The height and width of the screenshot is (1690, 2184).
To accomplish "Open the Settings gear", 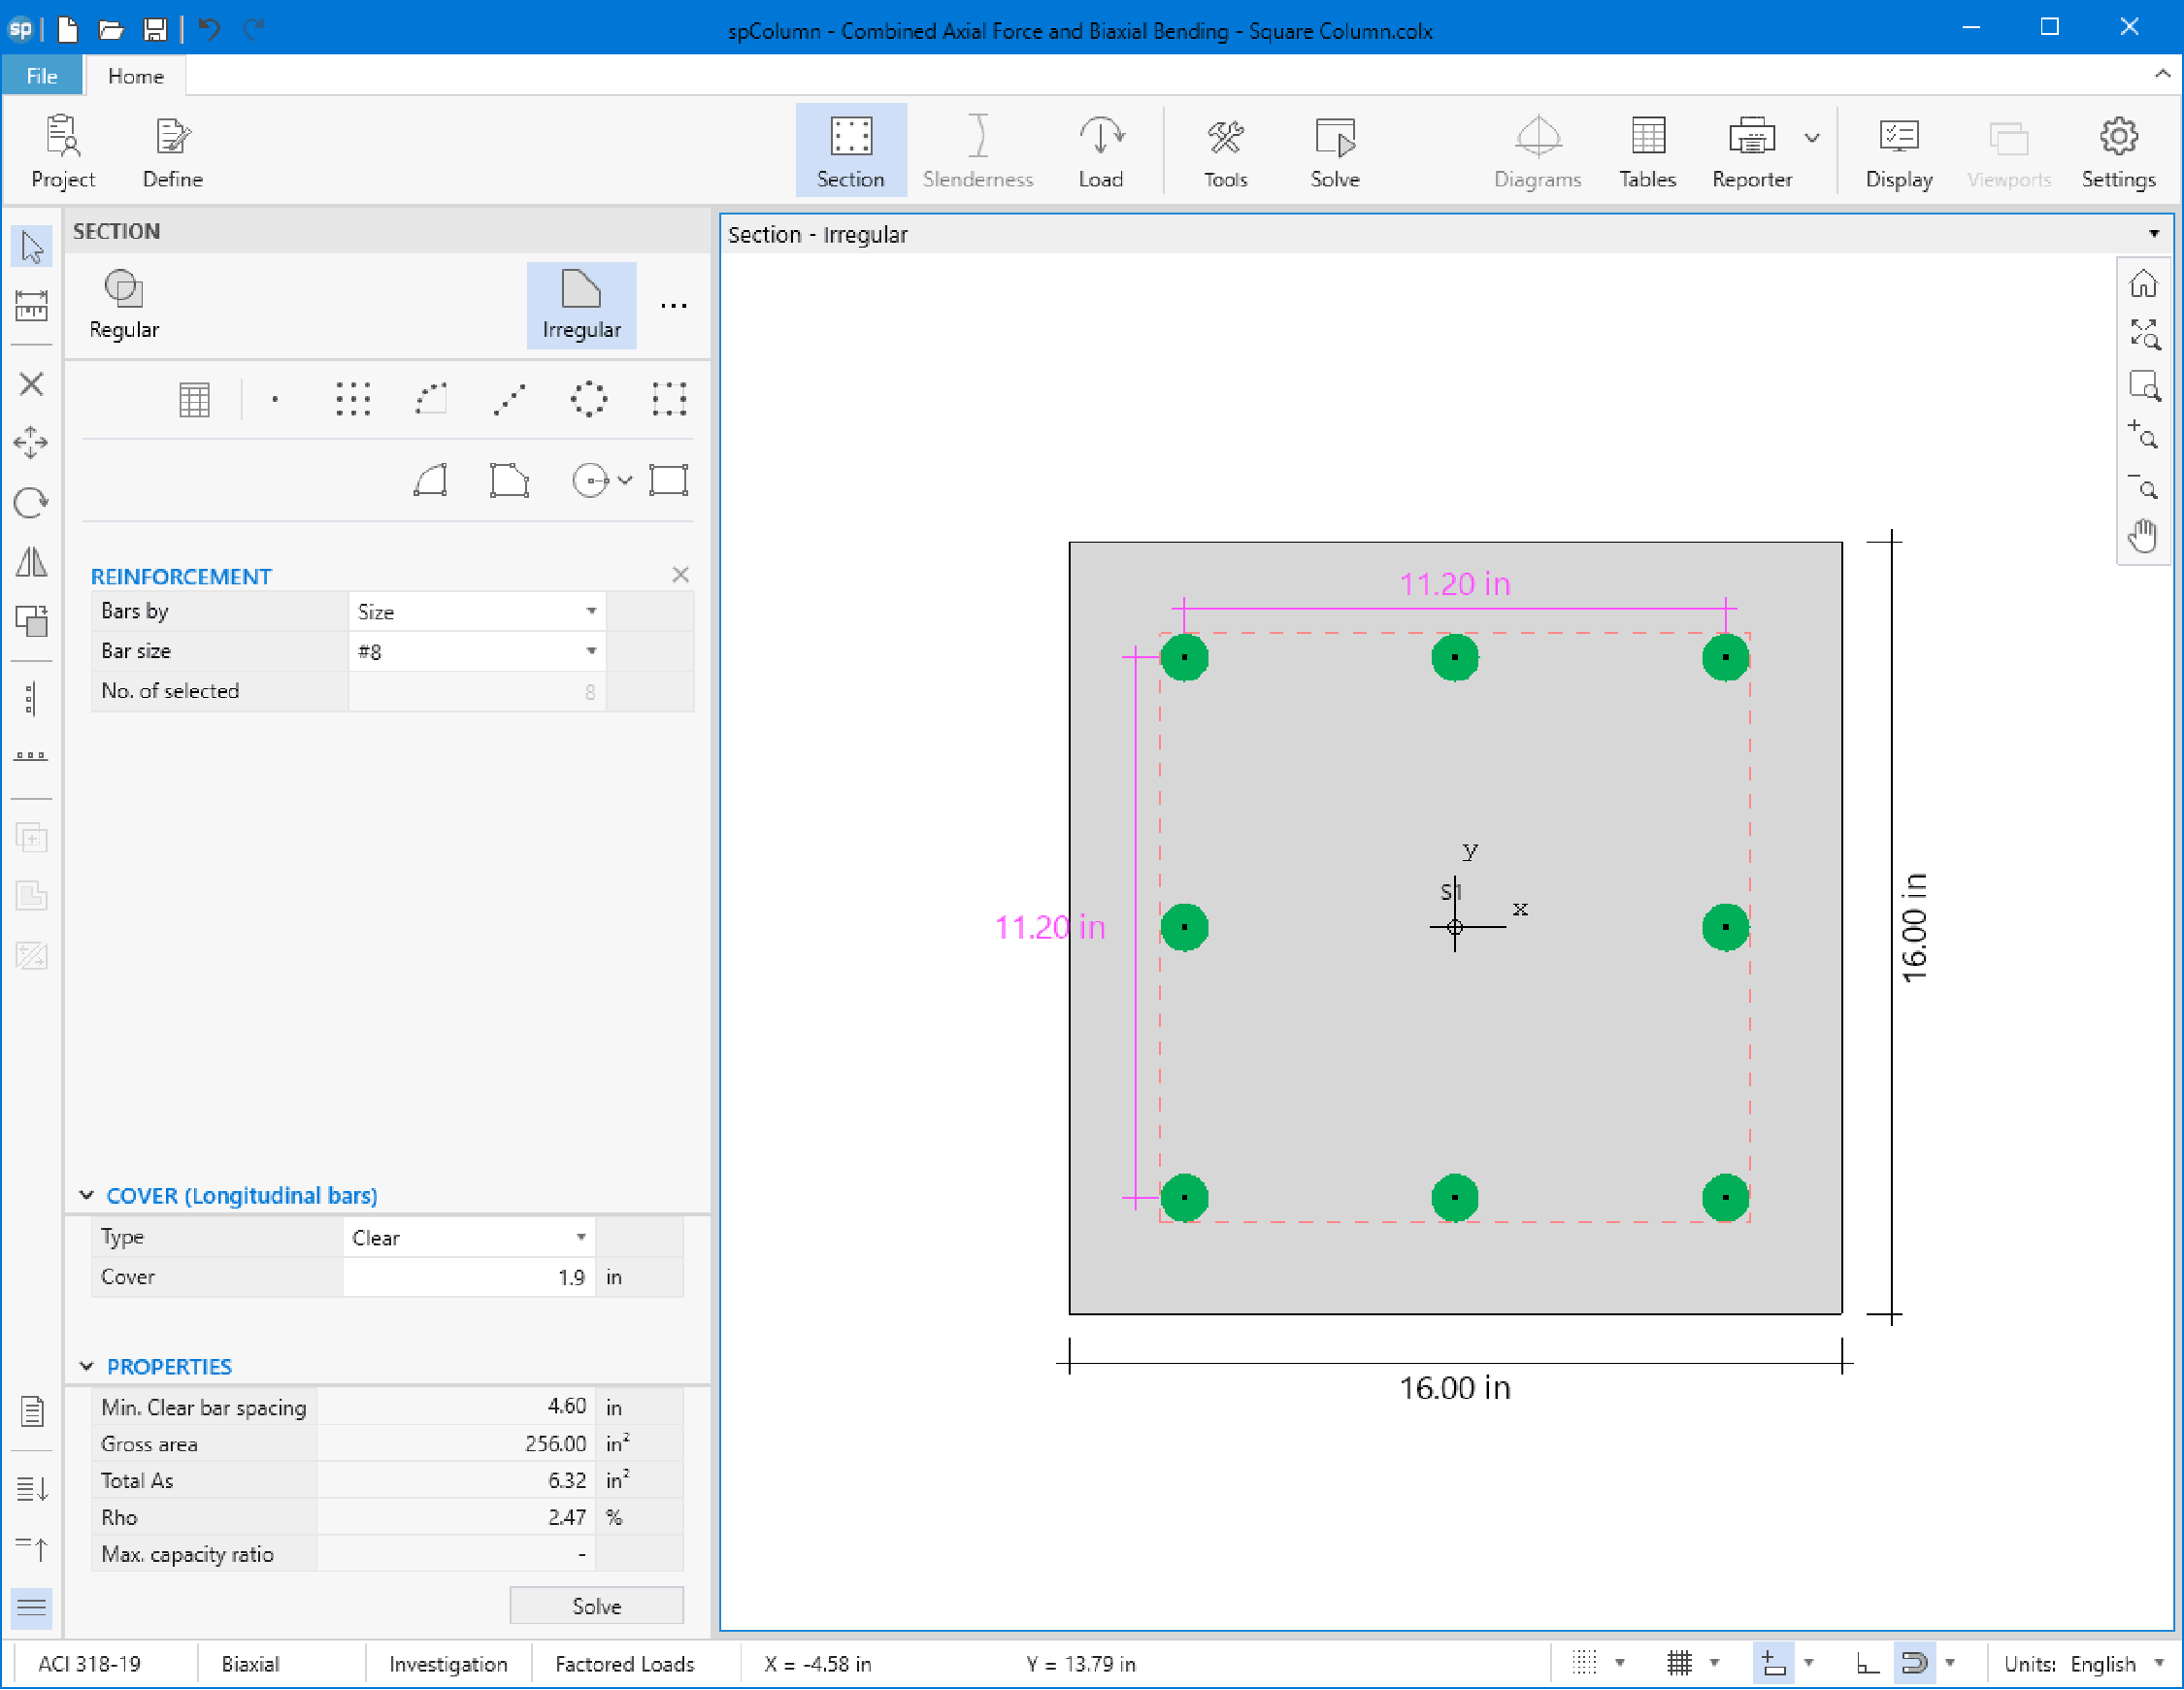I will tap(2118, 151).
